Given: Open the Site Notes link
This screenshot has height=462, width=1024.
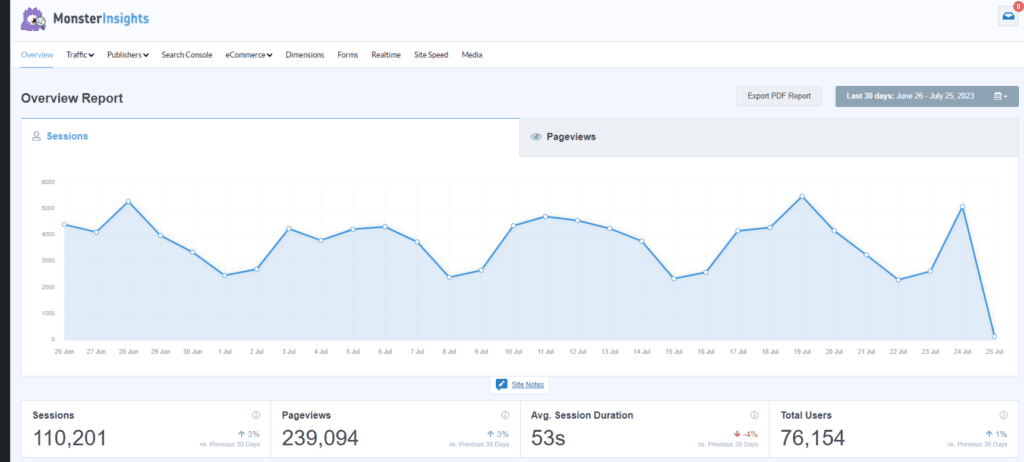Looking at the screenshot, I should click(x=527, y=385).
